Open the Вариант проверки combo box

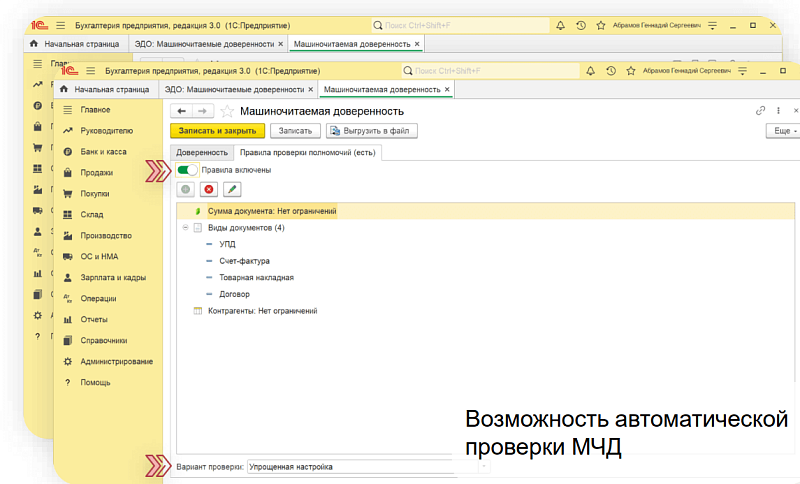coord(368,467)
